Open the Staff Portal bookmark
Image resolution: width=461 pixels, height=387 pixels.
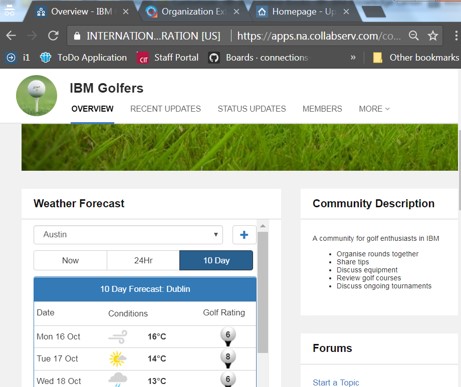tap(168, 58)
